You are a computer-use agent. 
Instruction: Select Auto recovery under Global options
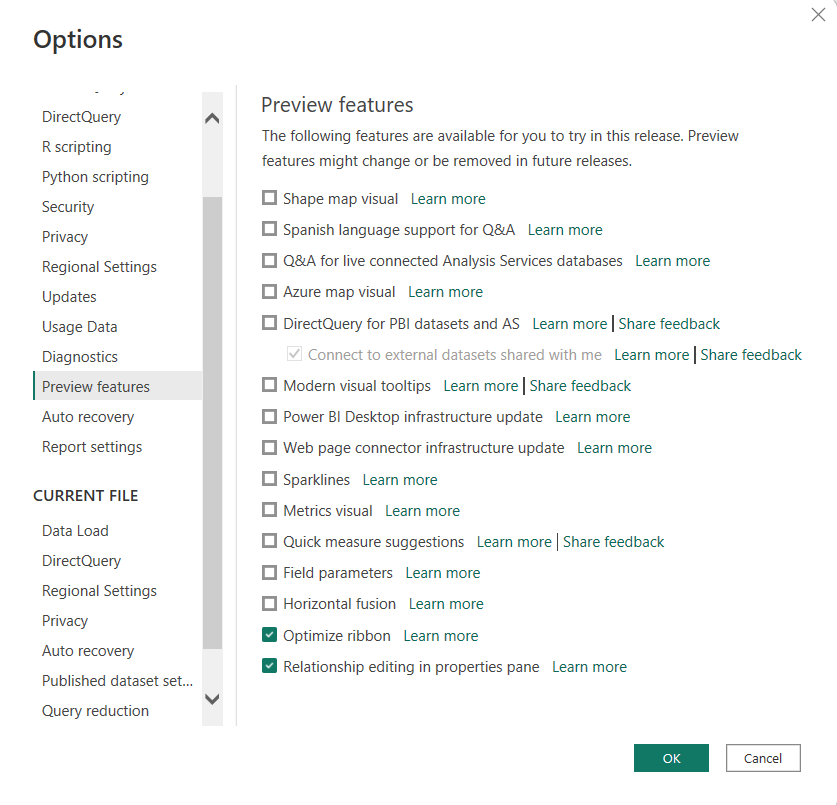click(88, 417)
